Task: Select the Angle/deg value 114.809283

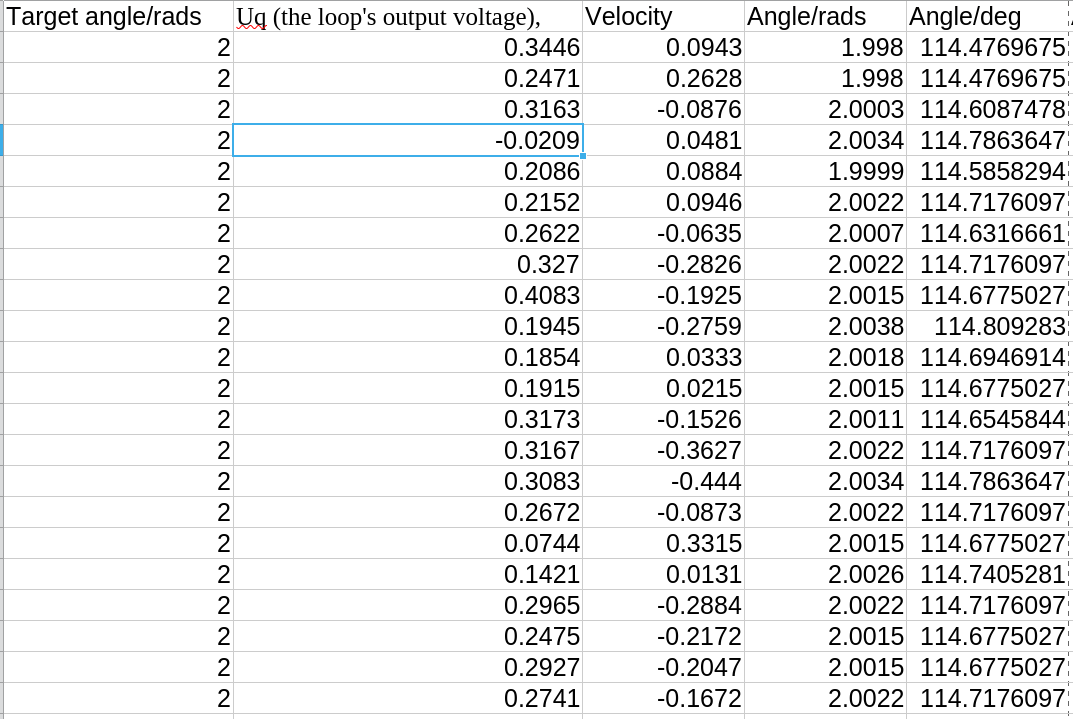Action: tap(987, 326)
